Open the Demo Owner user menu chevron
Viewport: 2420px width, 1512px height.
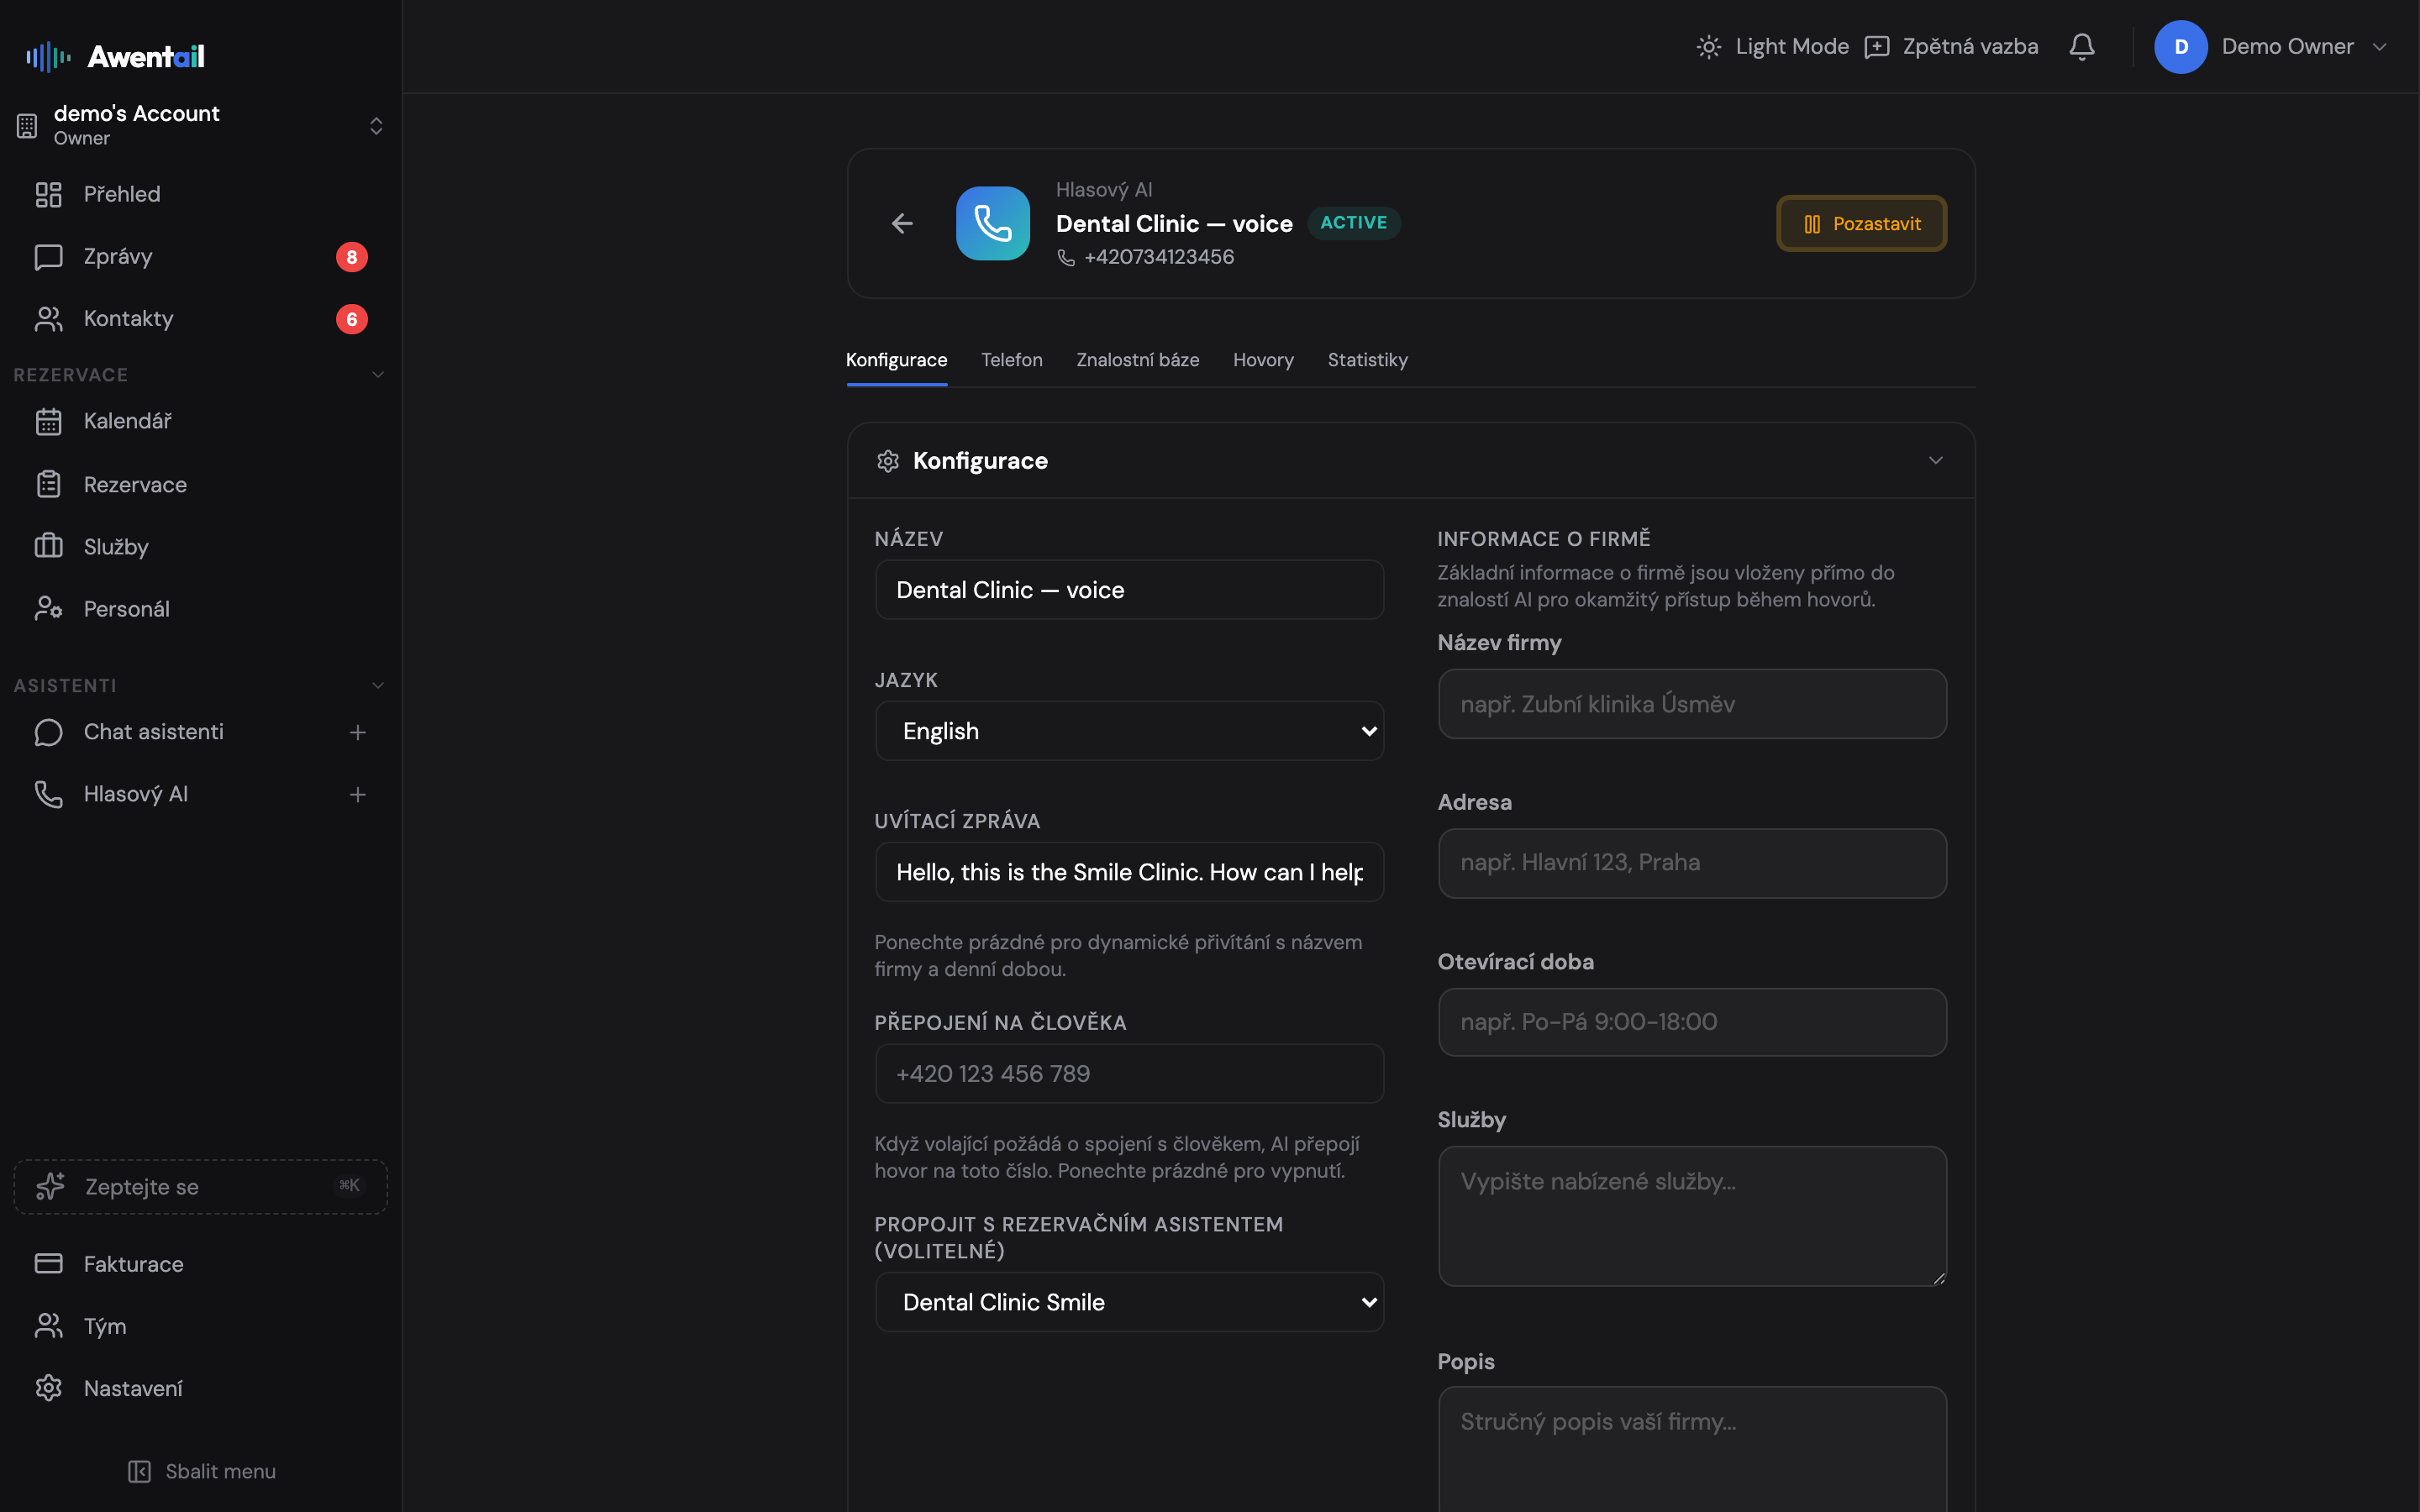coord(2380,47)
